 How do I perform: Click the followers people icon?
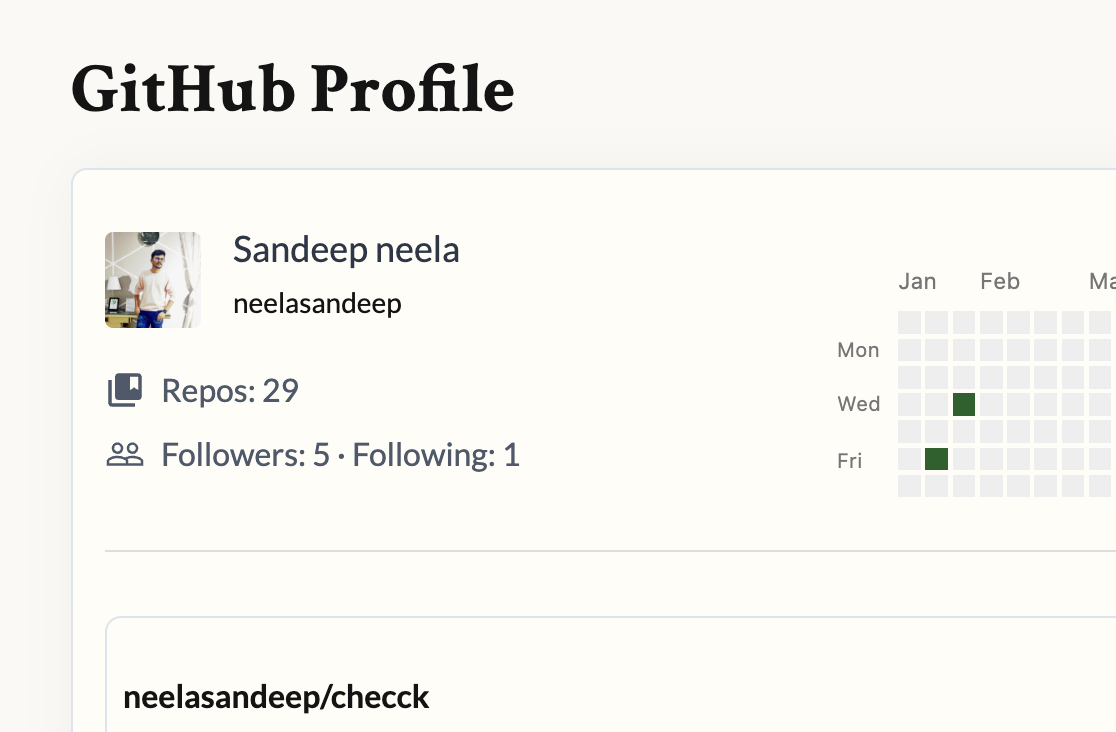[x=125, y=455]
